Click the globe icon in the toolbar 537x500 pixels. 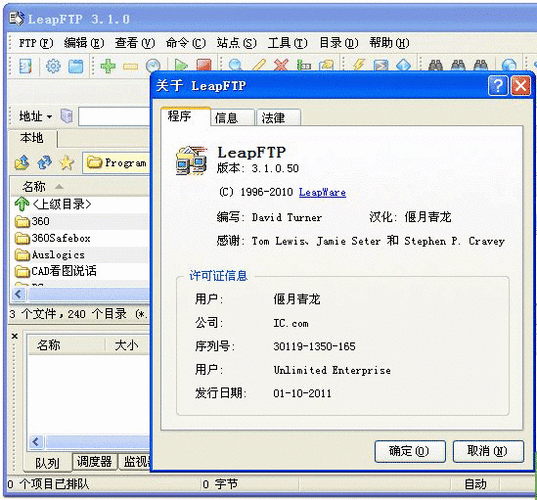[x=509, y=64]
